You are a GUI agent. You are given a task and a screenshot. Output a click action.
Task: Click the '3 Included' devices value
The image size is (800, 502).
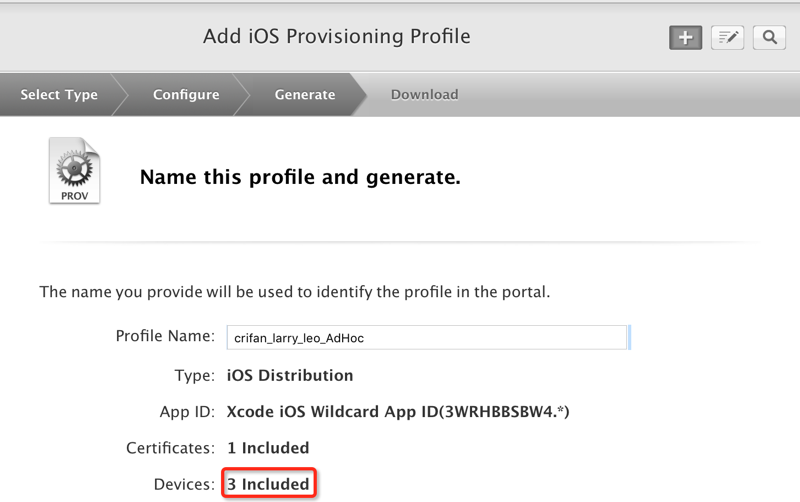point(268,484)
